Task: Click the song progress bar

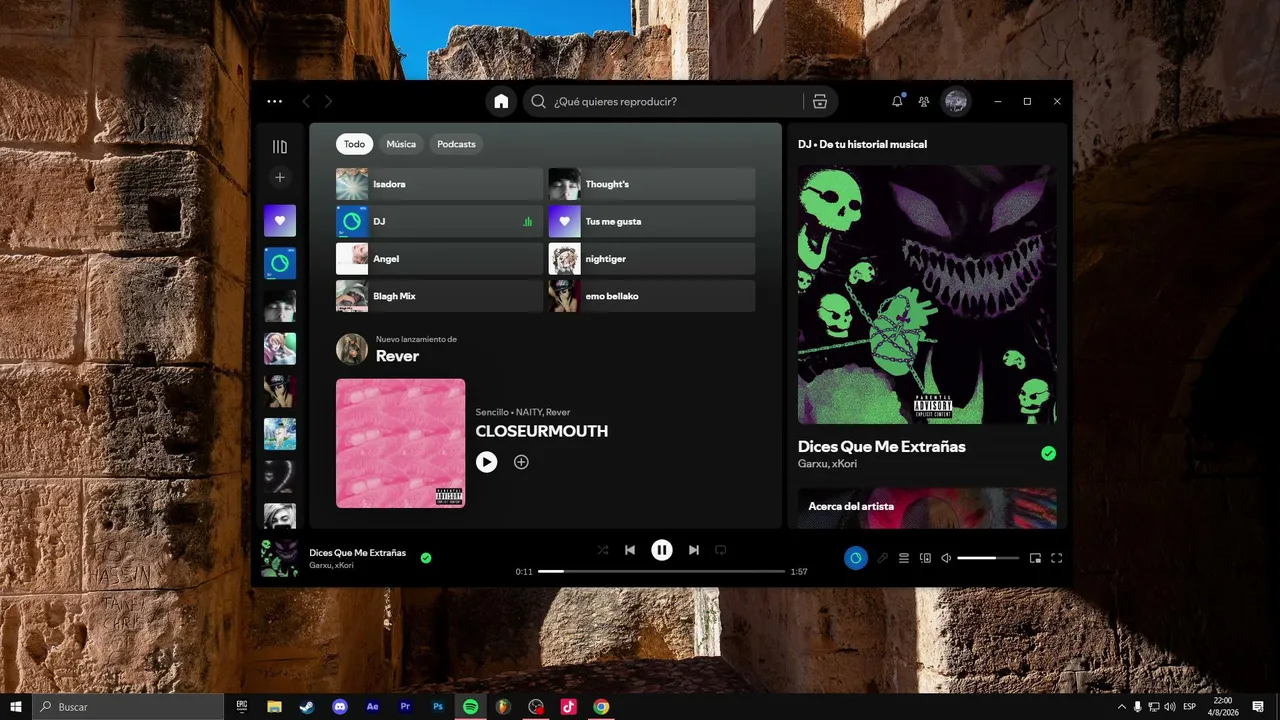Action: 661,571
